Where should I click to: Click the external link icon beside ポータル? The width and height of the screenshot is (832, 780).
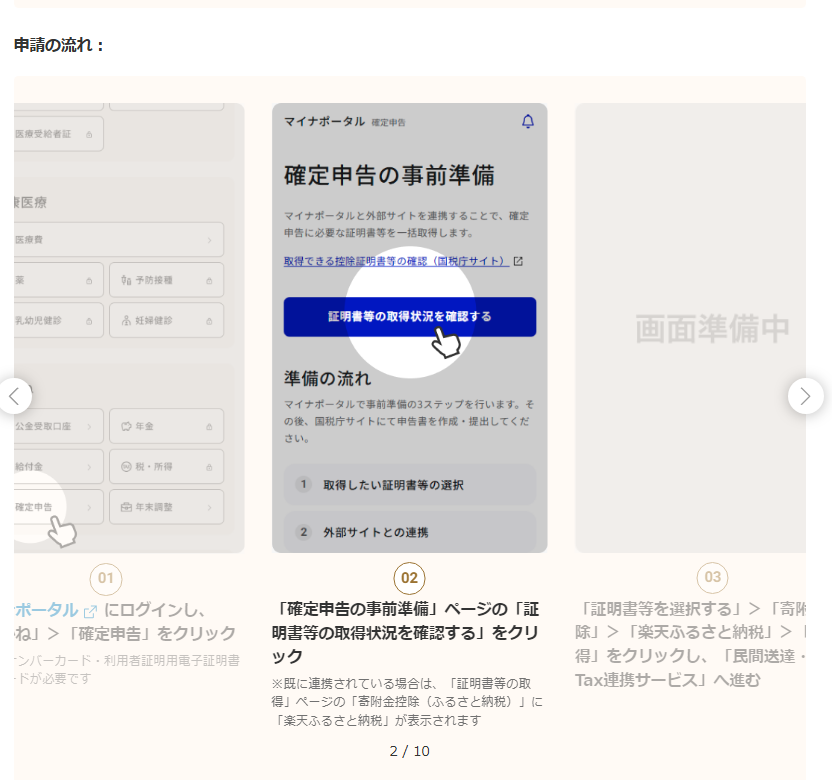tap(90, 611)
